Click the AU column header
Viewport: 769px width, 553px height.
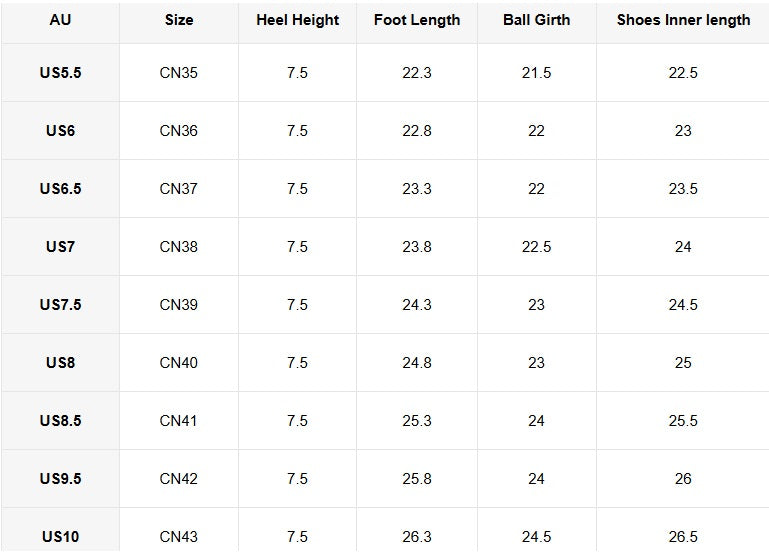(x=60, y=20)
